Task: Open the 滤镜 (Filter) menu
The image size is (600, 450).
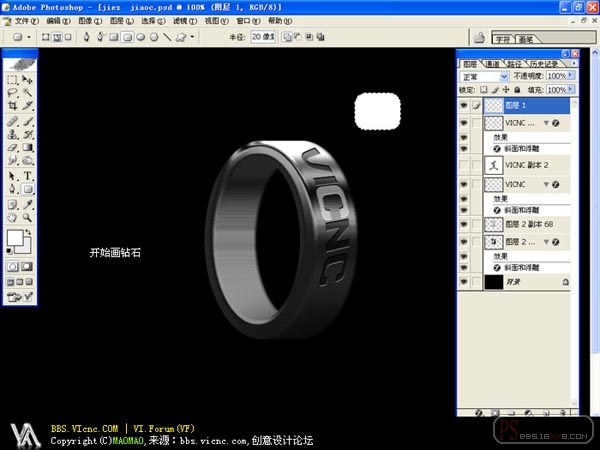Action: click(185, 21)
